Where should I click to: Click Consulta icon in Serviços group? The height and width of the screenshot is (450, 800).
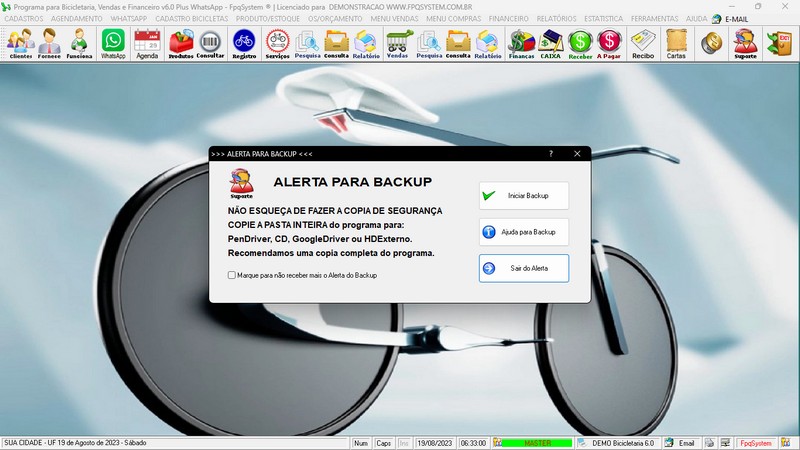(x=336, y=44)
